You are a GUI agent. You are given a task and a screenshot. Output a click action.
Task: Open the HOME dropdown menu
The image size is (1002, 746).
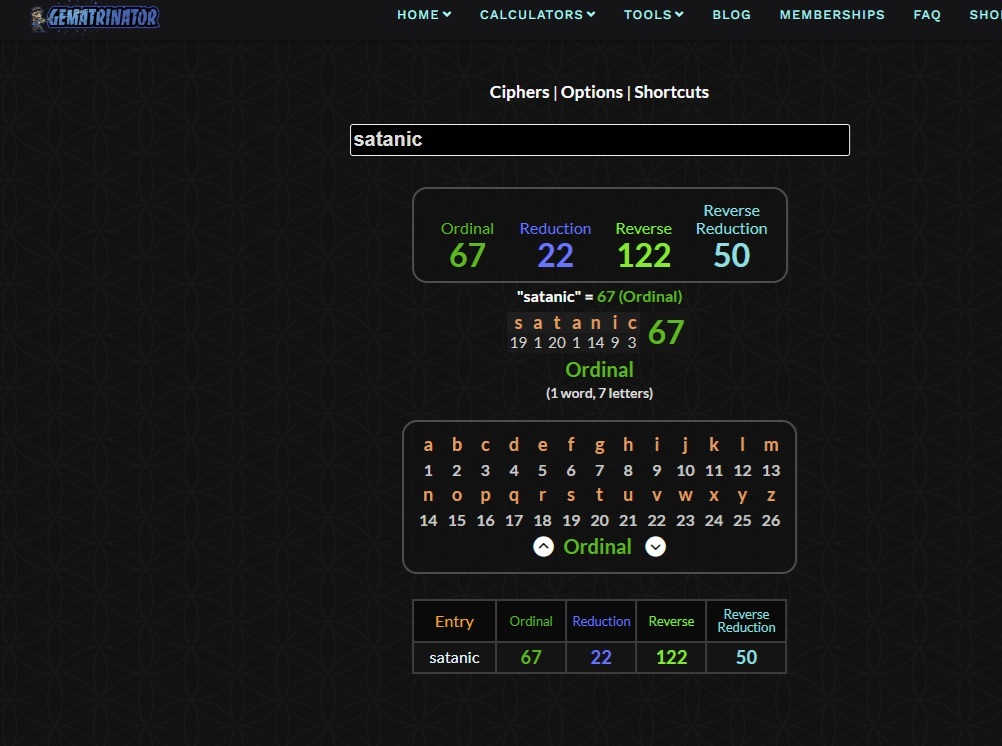pos(424,14)
